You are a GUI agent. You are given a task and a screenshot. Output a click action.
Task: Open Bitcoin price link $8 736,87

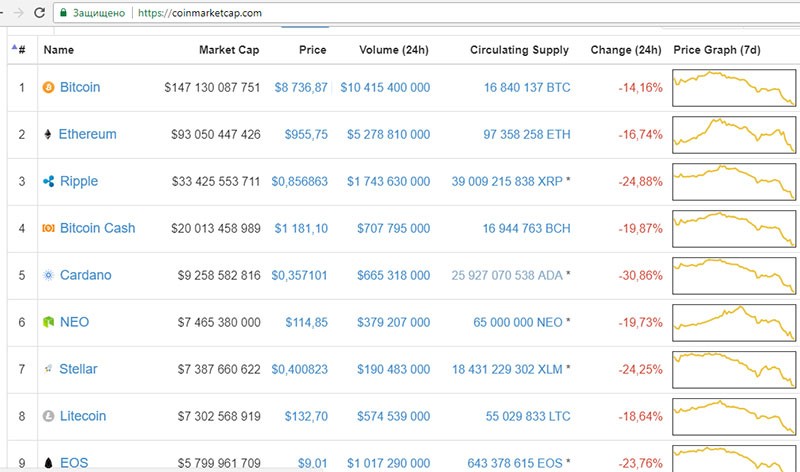[x=301, y=87]
